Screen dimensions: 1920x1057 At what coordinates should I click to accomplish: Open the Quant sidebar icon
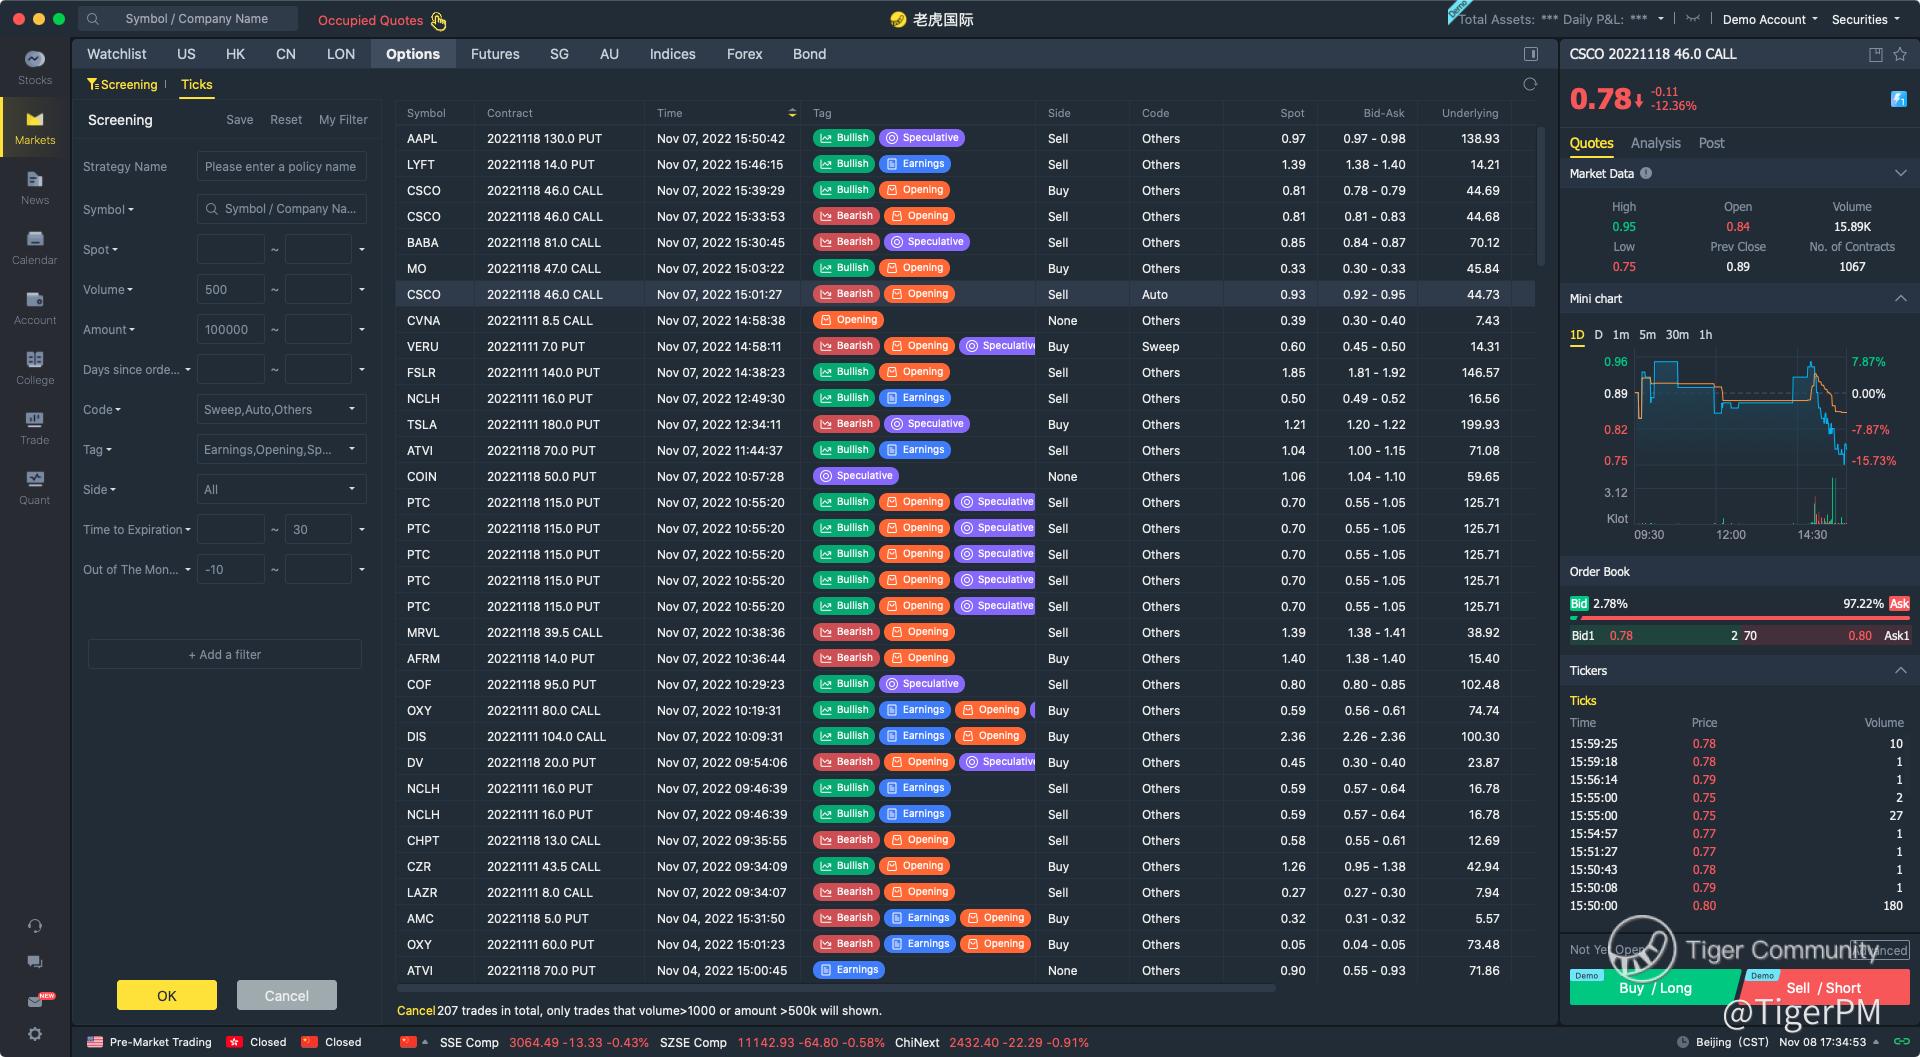[35, 486]
